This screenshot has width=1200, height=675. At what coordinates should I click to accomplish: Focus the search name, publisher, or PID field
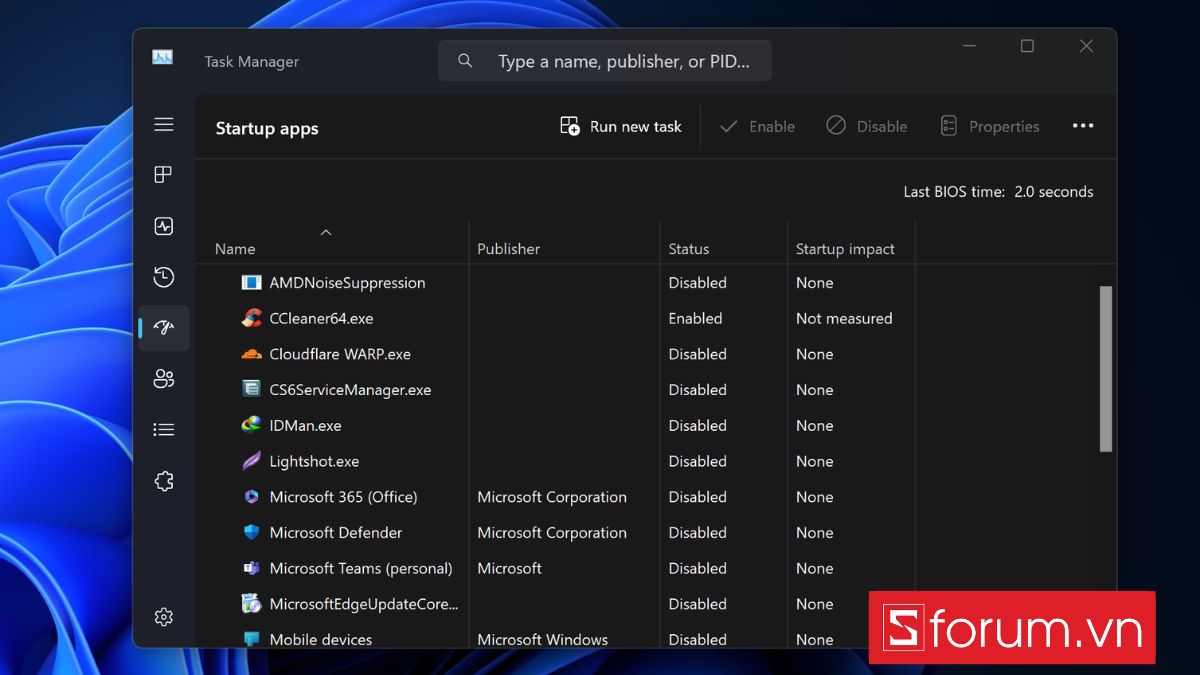605,61
